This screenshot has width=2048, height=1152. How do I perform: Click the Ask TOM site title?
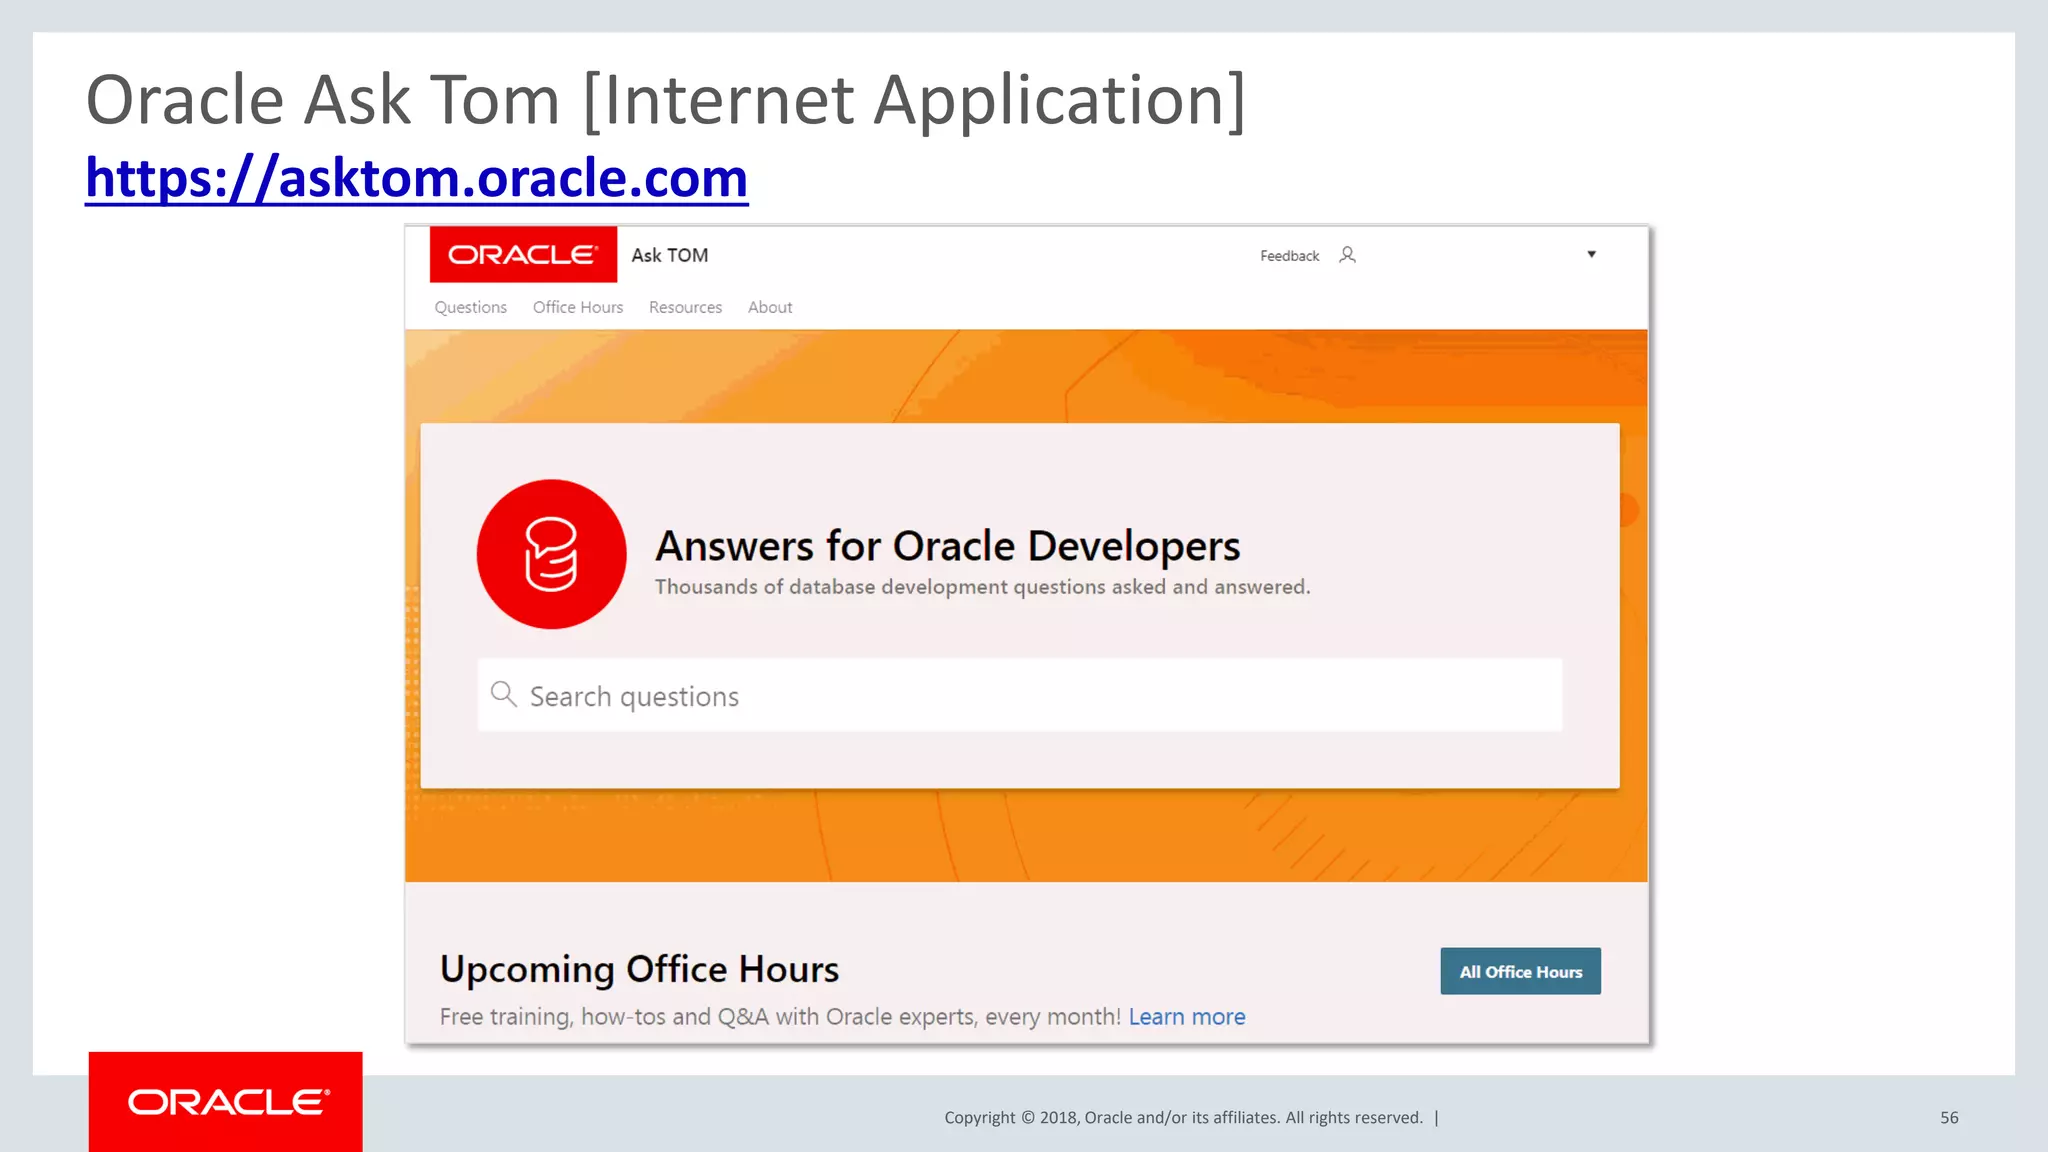coord(670,255)
